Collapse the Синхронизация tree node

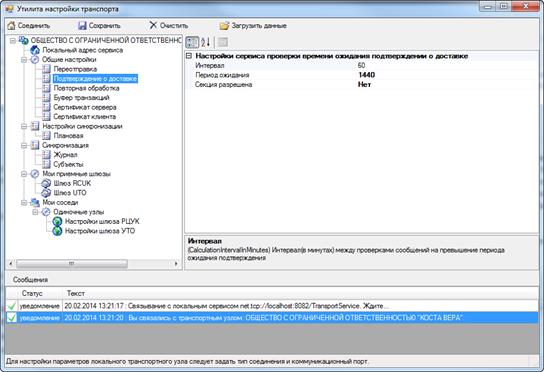(24, 145)
